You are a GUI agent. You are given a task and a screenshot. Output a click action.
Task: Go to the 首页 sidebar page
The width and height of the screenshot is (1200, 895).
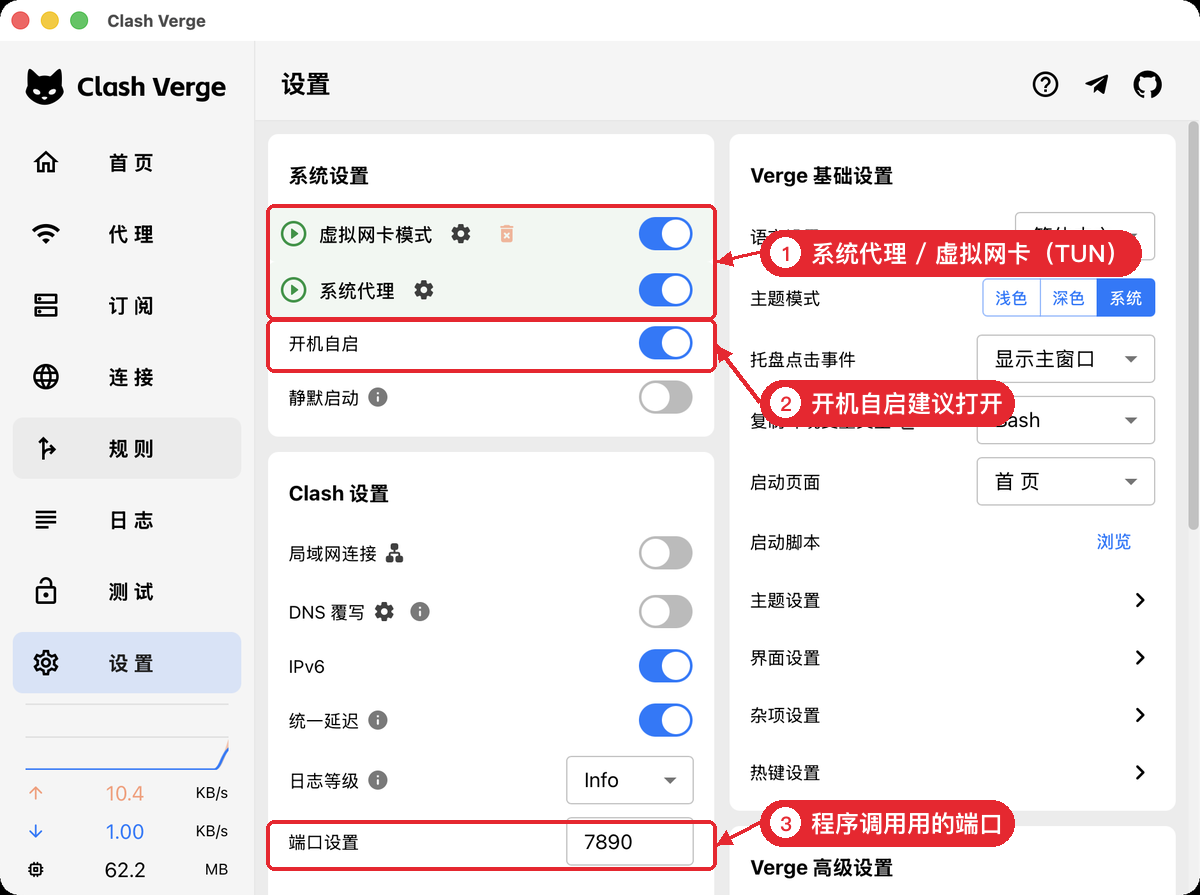coord(127,163)
